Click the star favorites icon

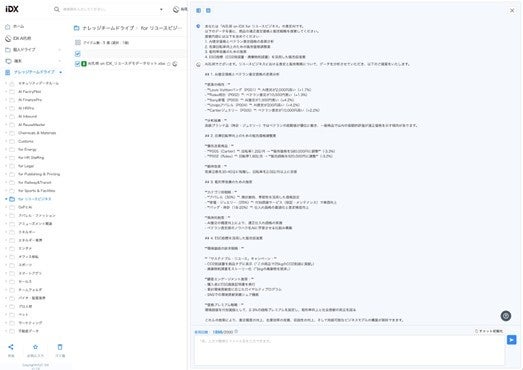[x=35, y=347]
